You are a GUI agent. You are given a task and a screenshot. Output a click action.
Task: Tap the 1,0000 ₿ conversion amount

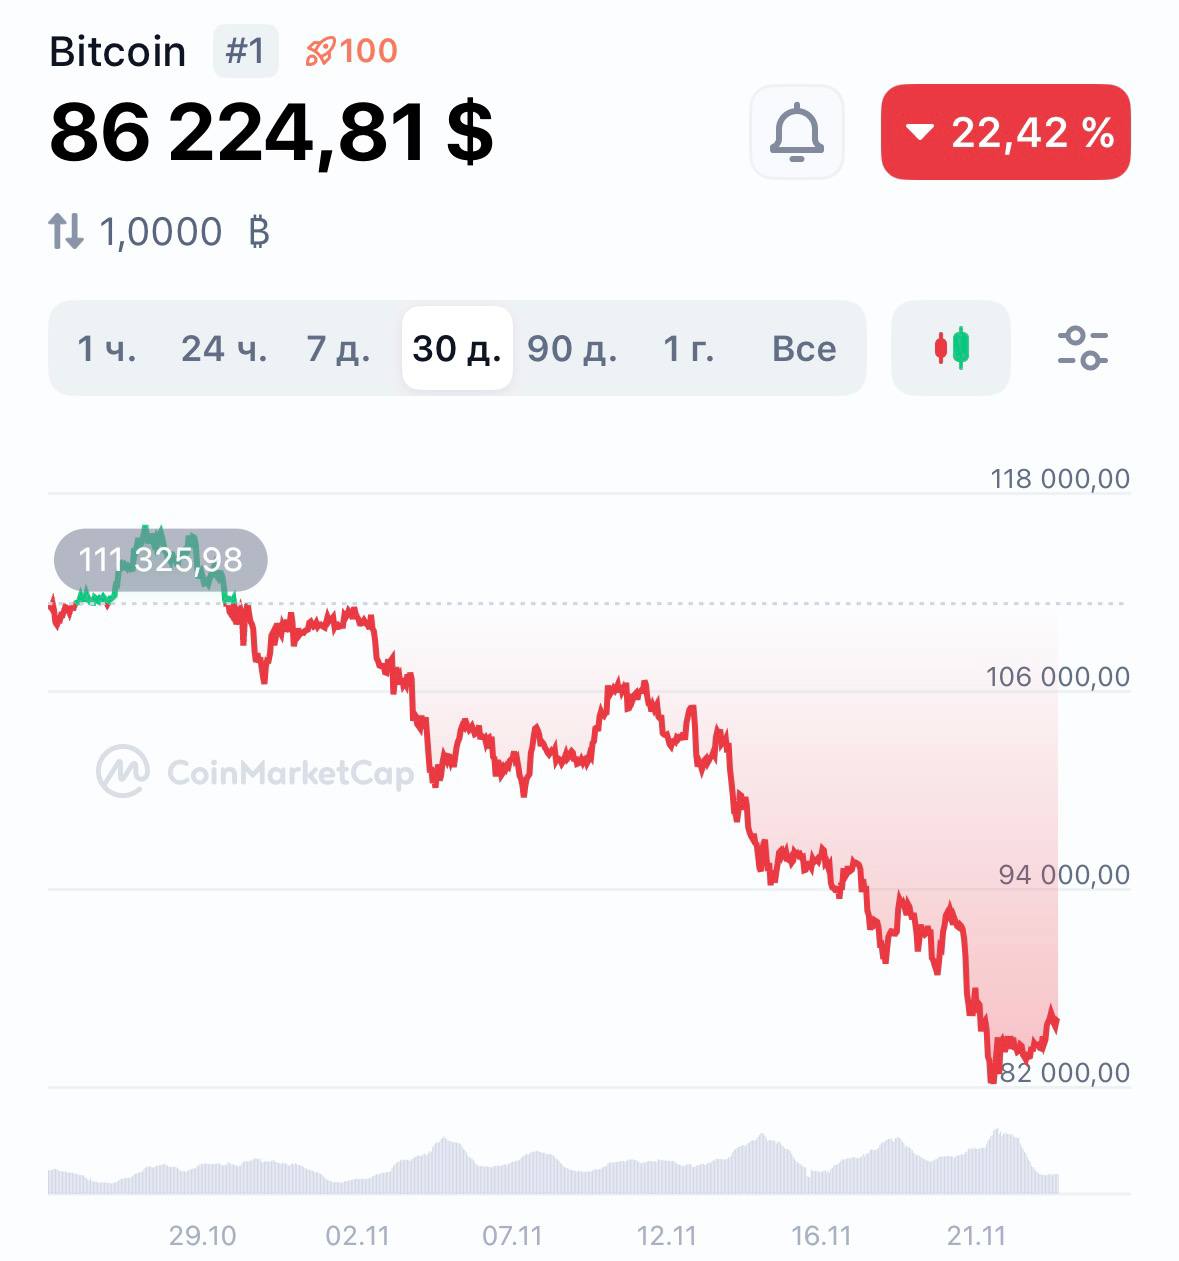coord(185,232)
